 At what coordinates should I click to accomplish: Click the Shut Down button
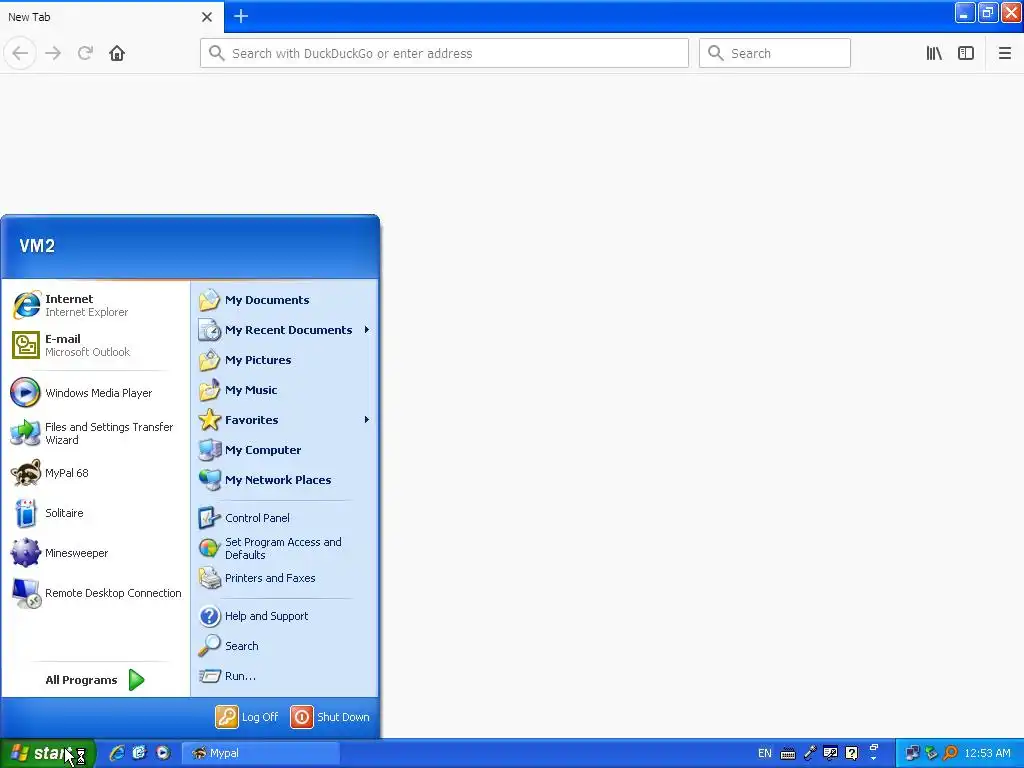[x=330, y=717]
